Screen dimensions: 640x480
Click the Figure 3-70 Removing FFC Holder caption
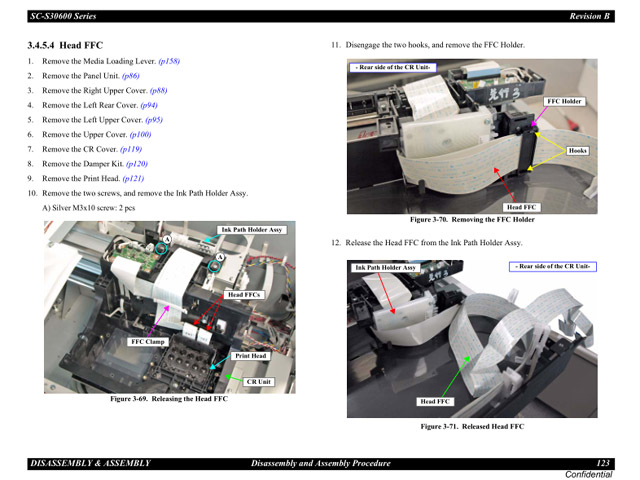tap(472, 220)
